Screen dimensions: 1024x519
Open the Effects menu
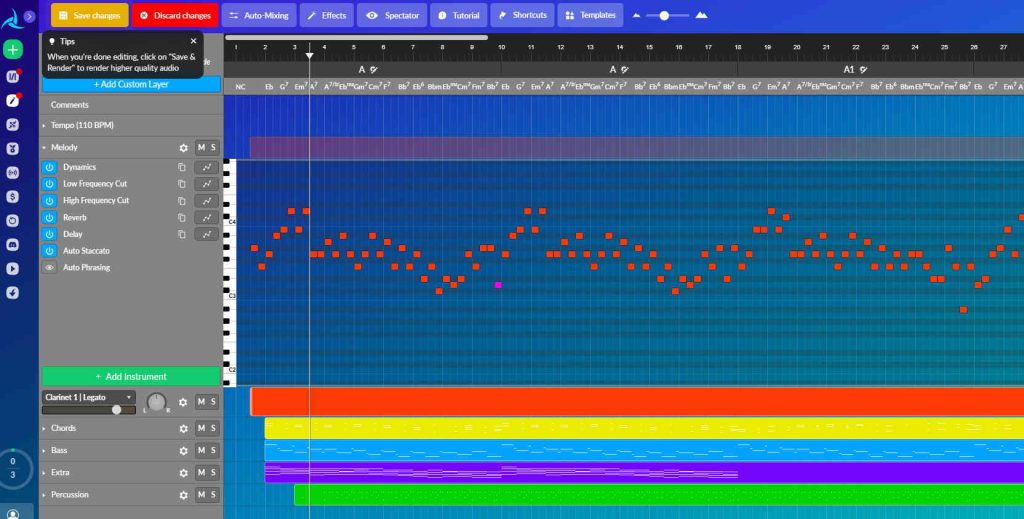point(327,15)
